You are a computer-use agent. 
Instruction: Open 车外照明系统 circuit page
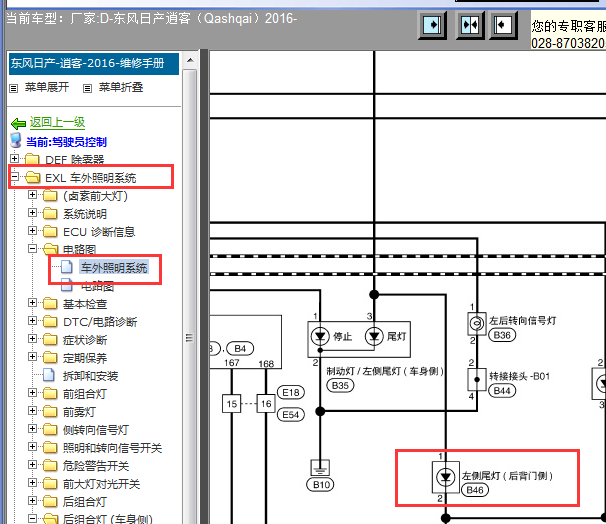(x=114, y=267)
